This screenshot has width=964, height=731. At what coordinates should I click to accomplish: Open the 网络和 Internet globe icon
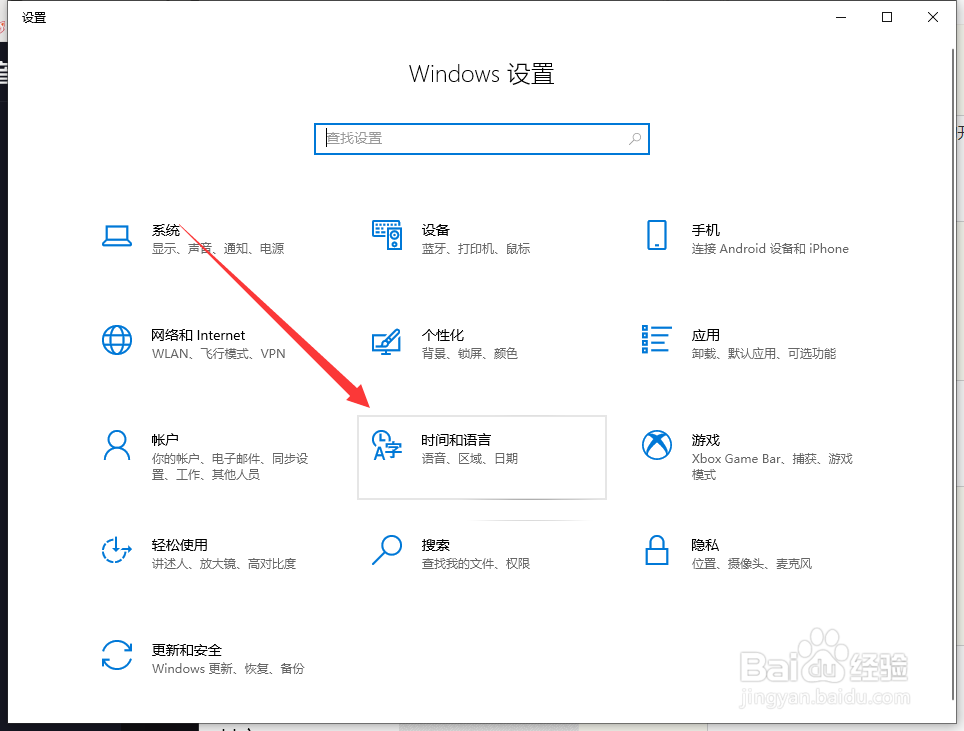[x=117, y=340]
